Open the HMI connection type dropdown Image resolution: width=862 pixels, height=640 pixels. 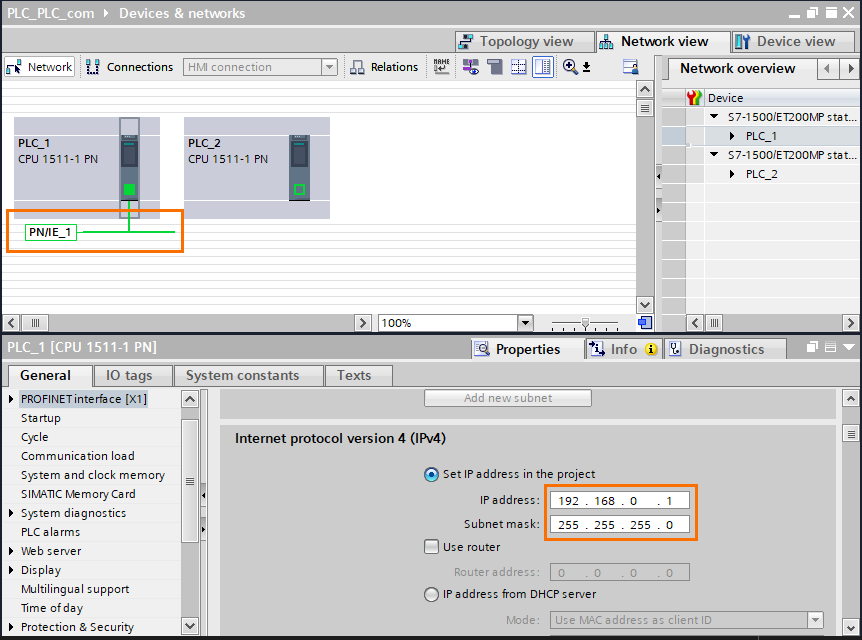tap(329, 67)
